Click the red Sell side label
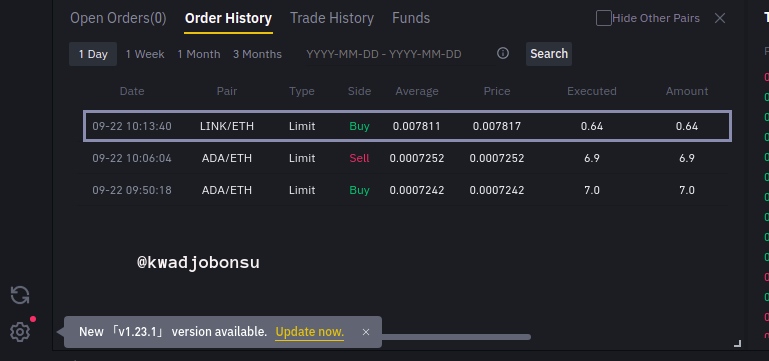Viewport: 769px width, 361px height. pos(359,158)
